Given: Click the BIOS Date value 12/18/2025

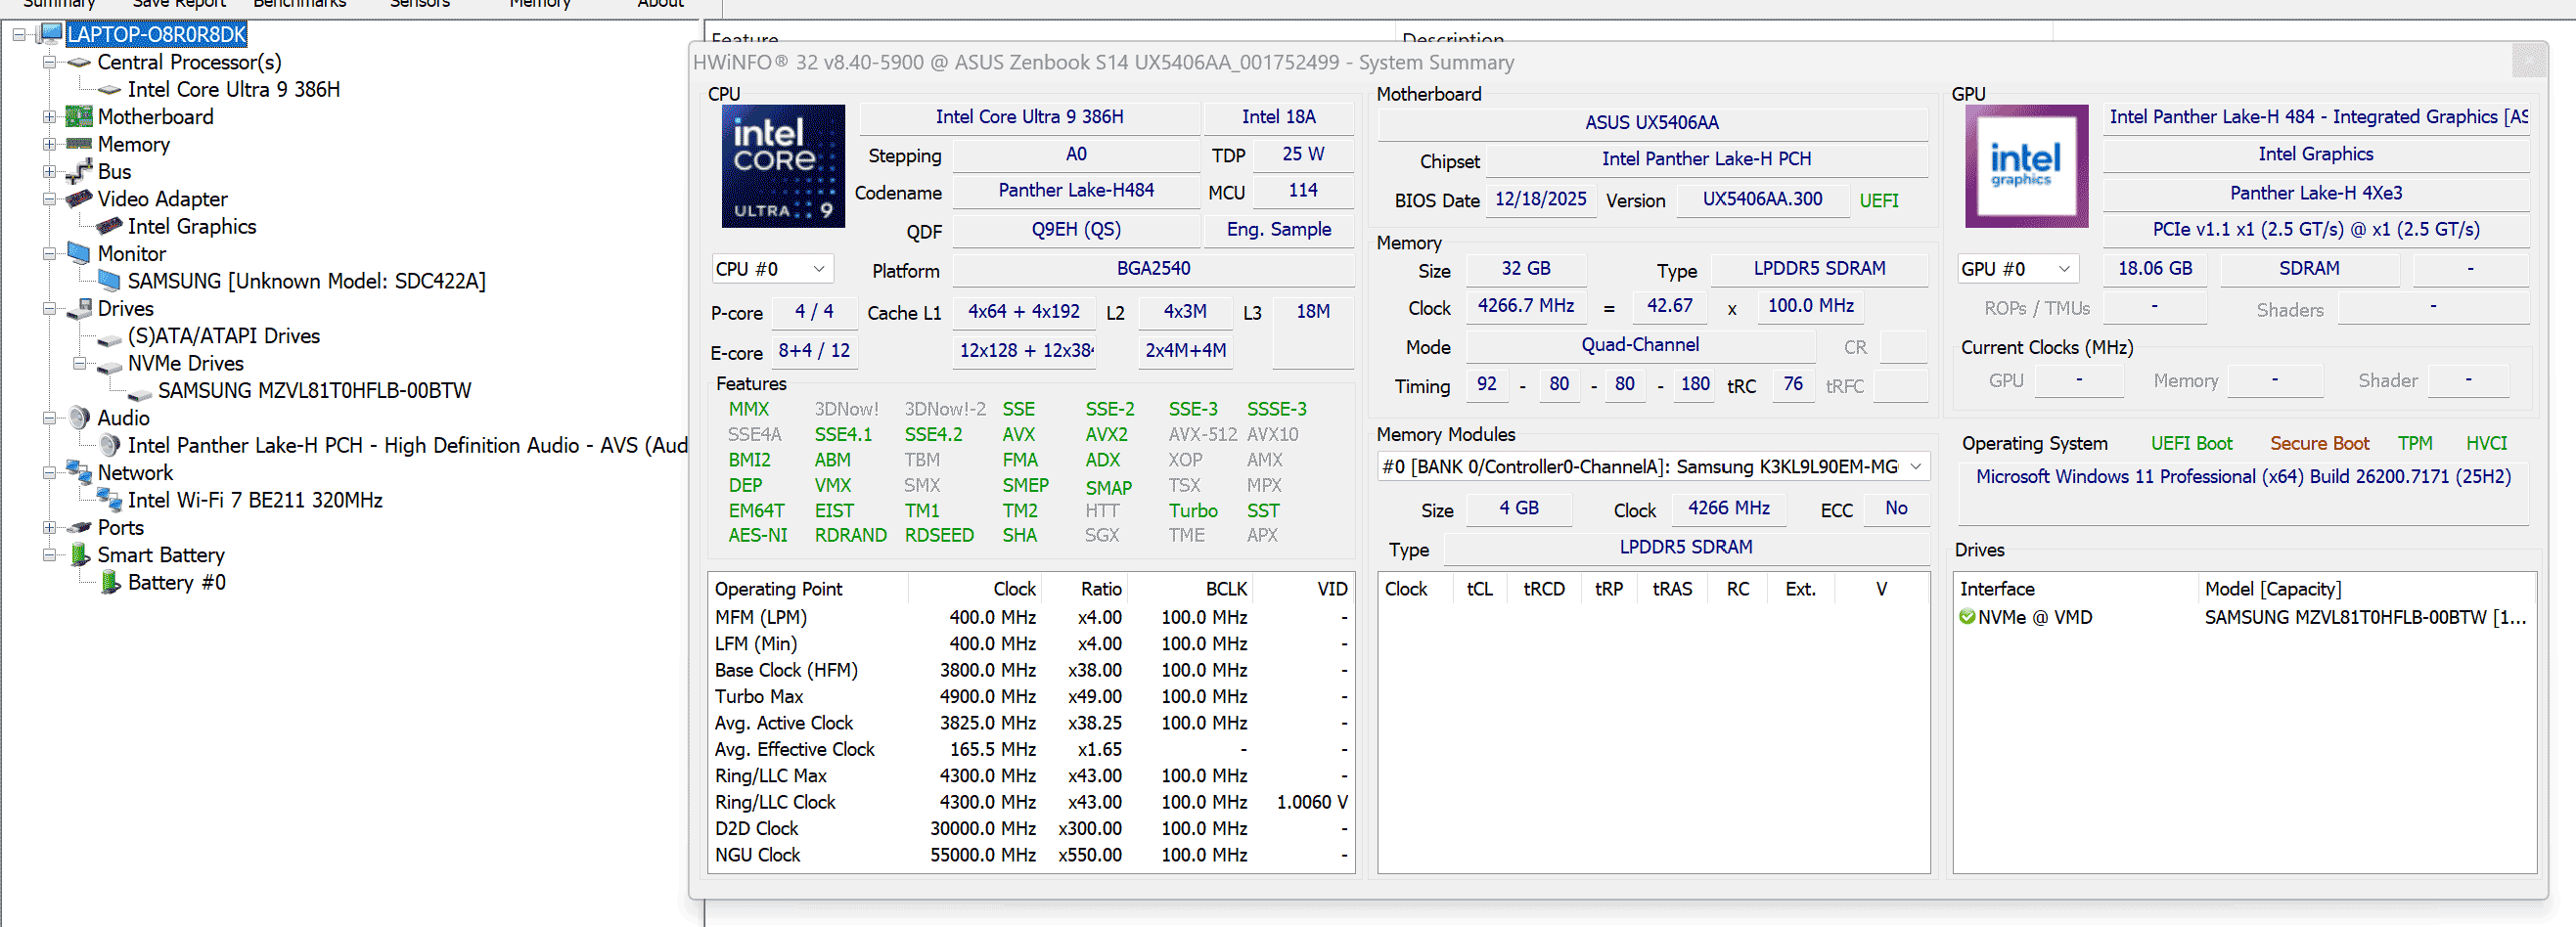Looking at the screenshot, I should [1540, 199].
